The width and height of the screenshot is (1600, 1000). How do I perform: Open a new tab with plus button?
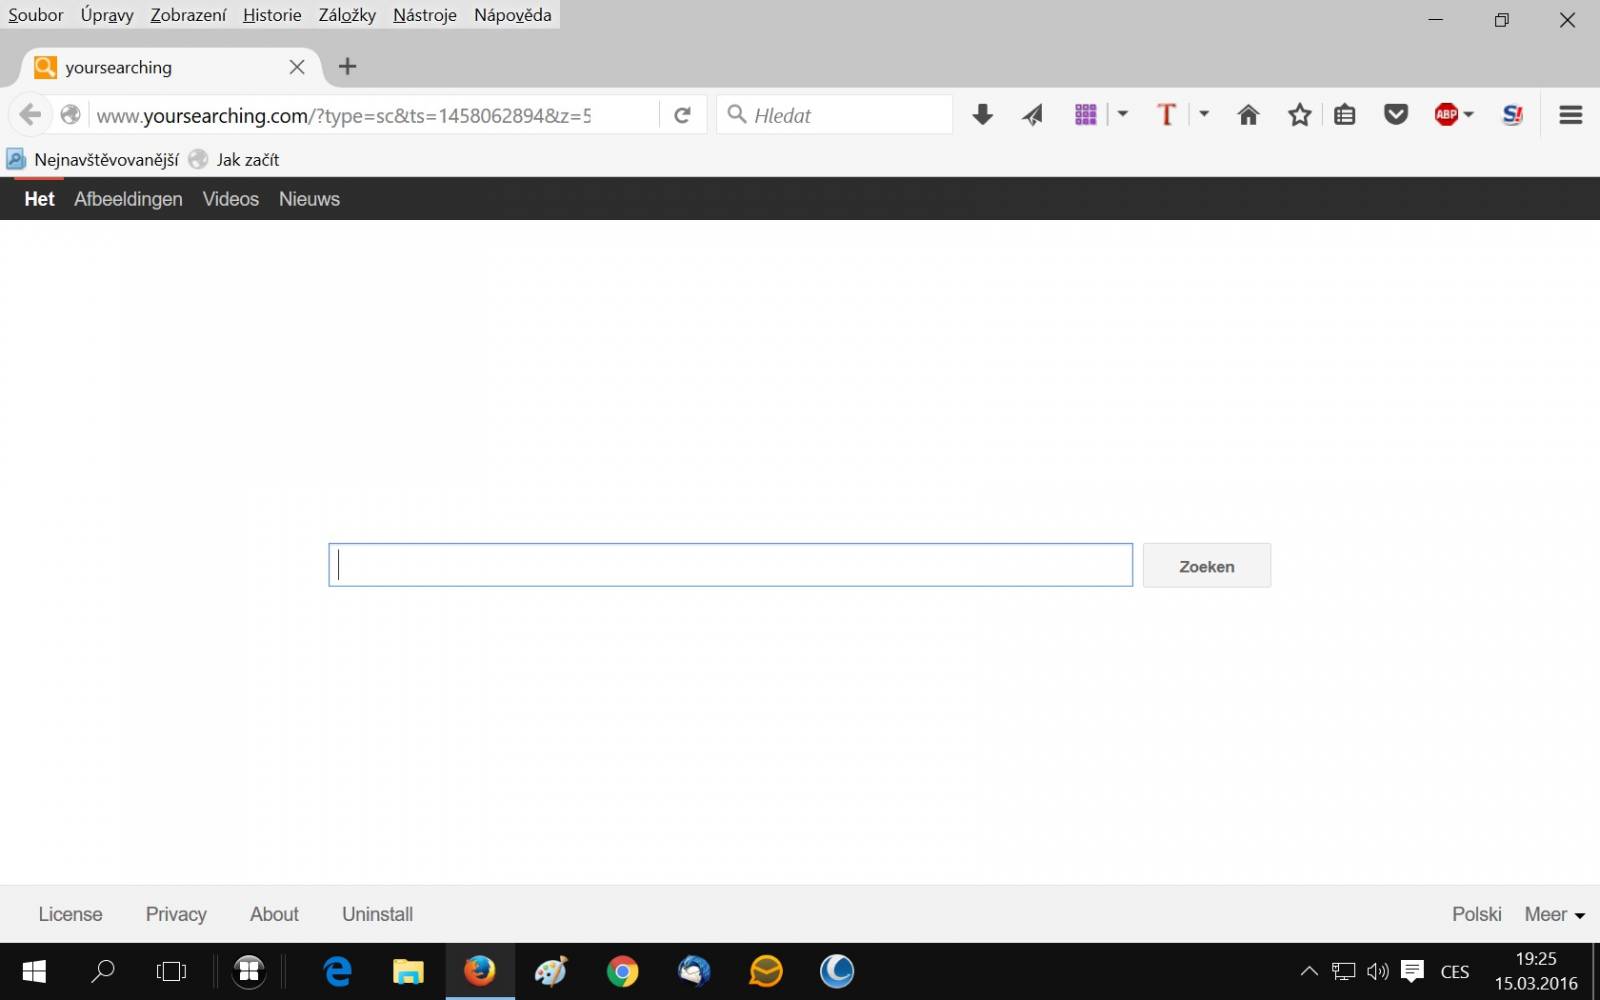coord(347,67)
